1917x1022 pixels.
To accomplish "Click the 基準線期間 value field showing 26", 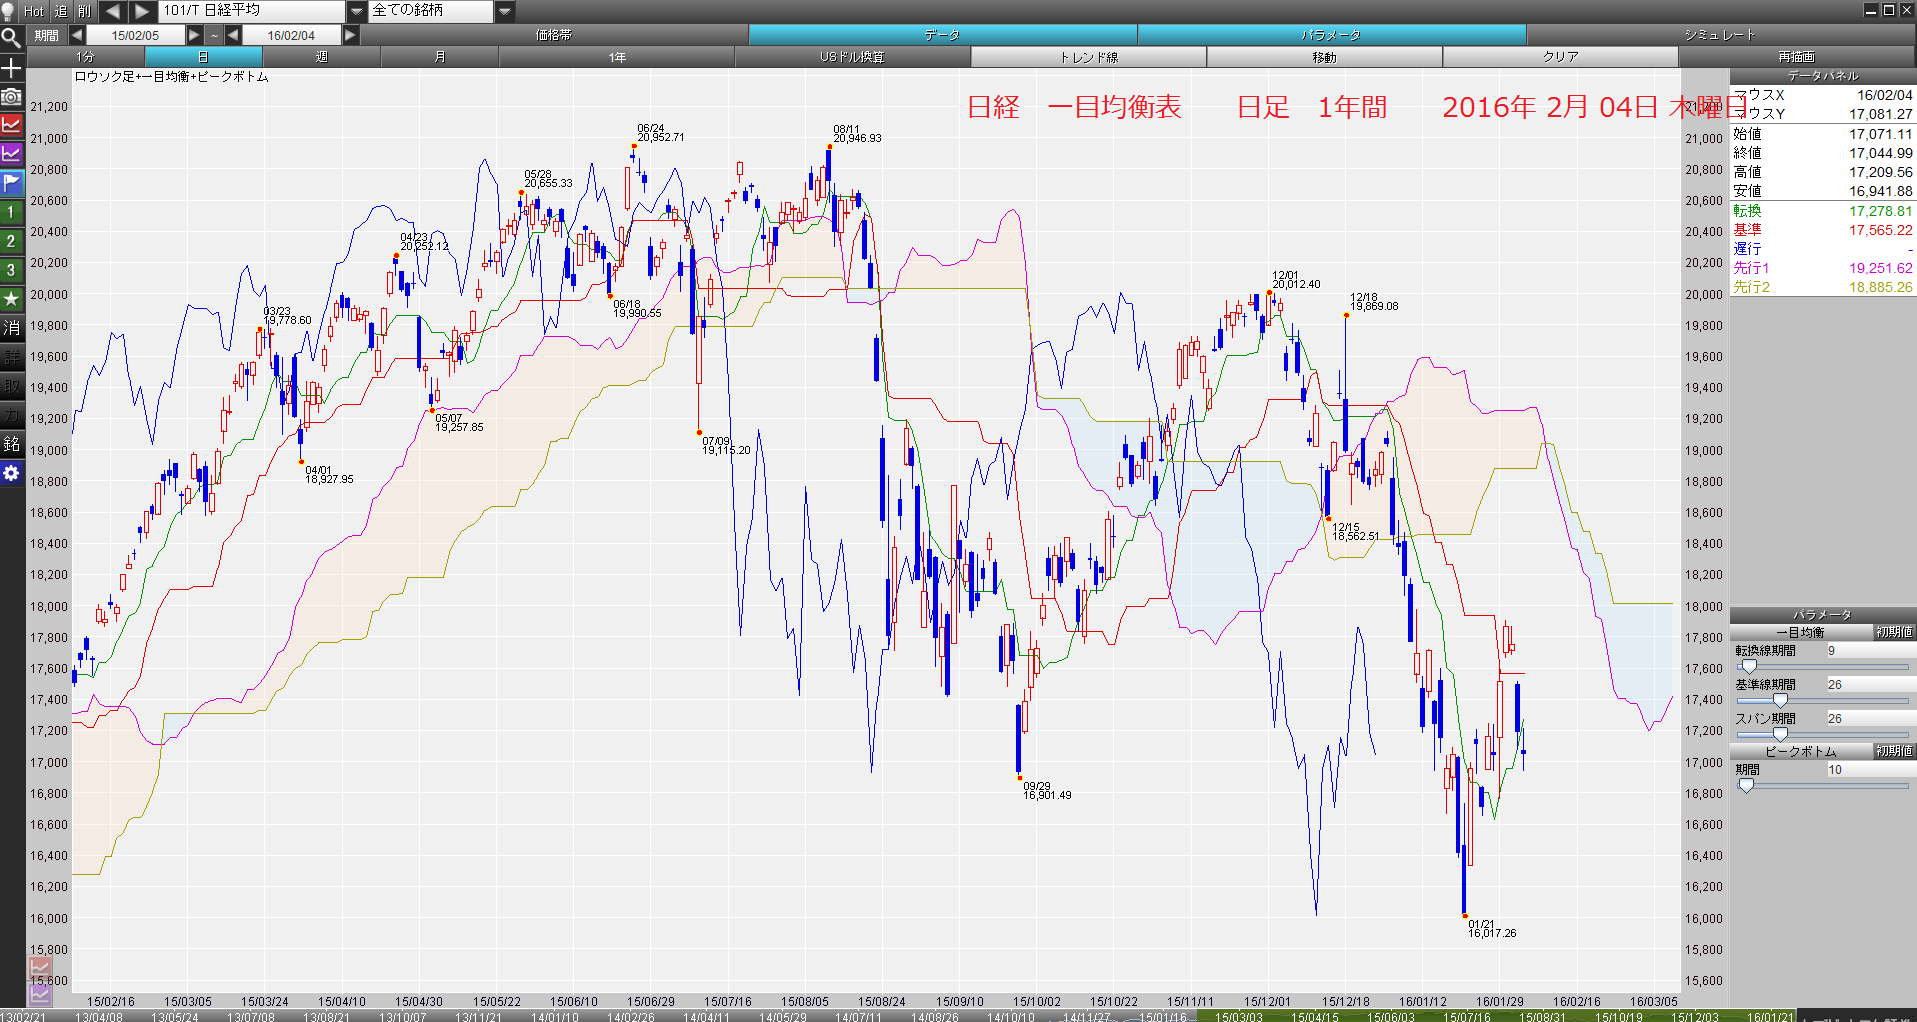I will pos(1870,685).
